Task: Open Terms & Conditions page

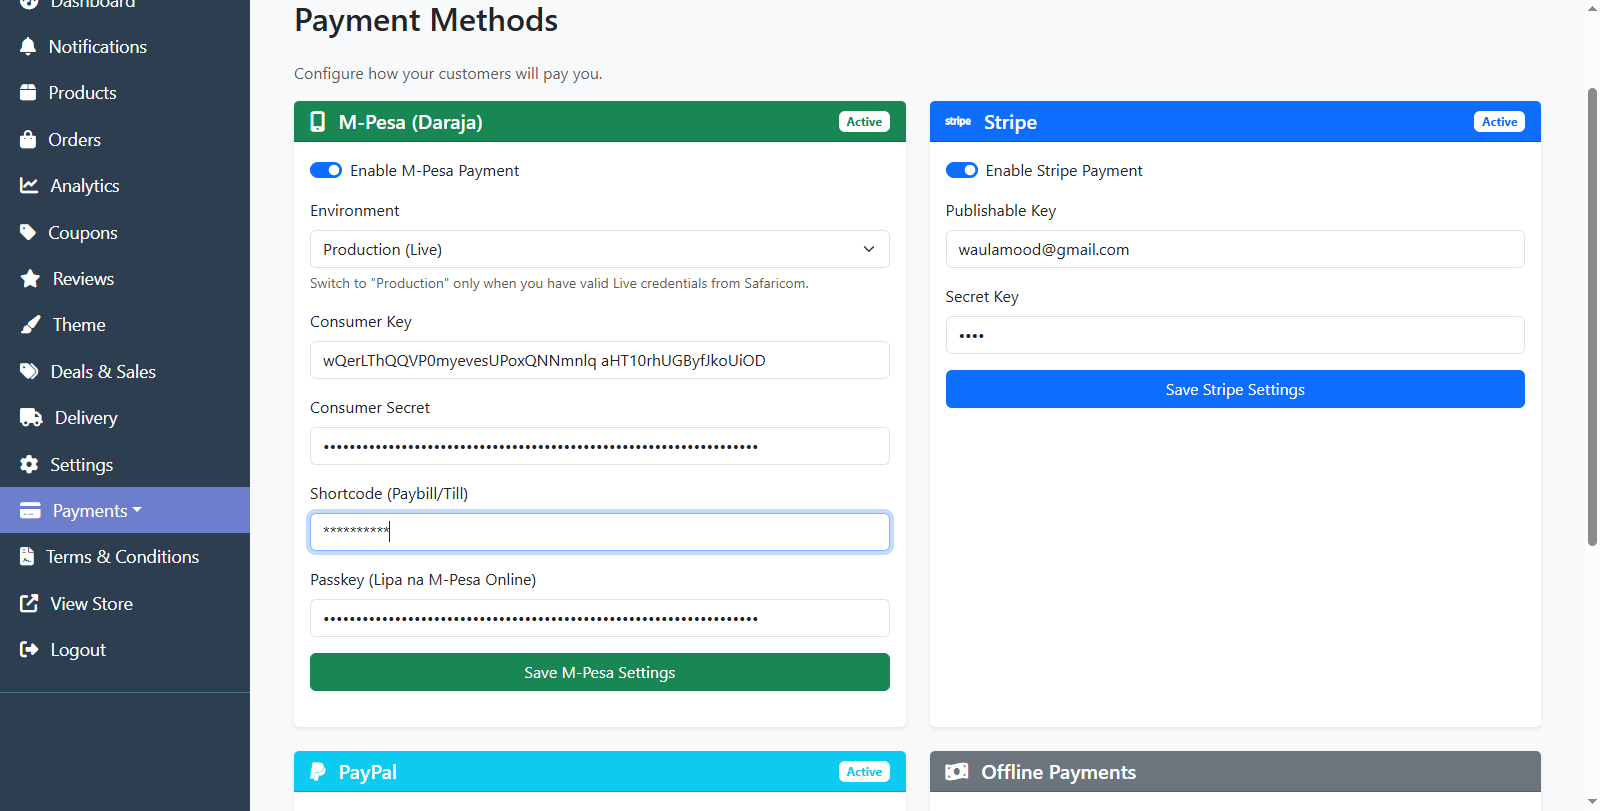Action: click(x=122, y=557)
